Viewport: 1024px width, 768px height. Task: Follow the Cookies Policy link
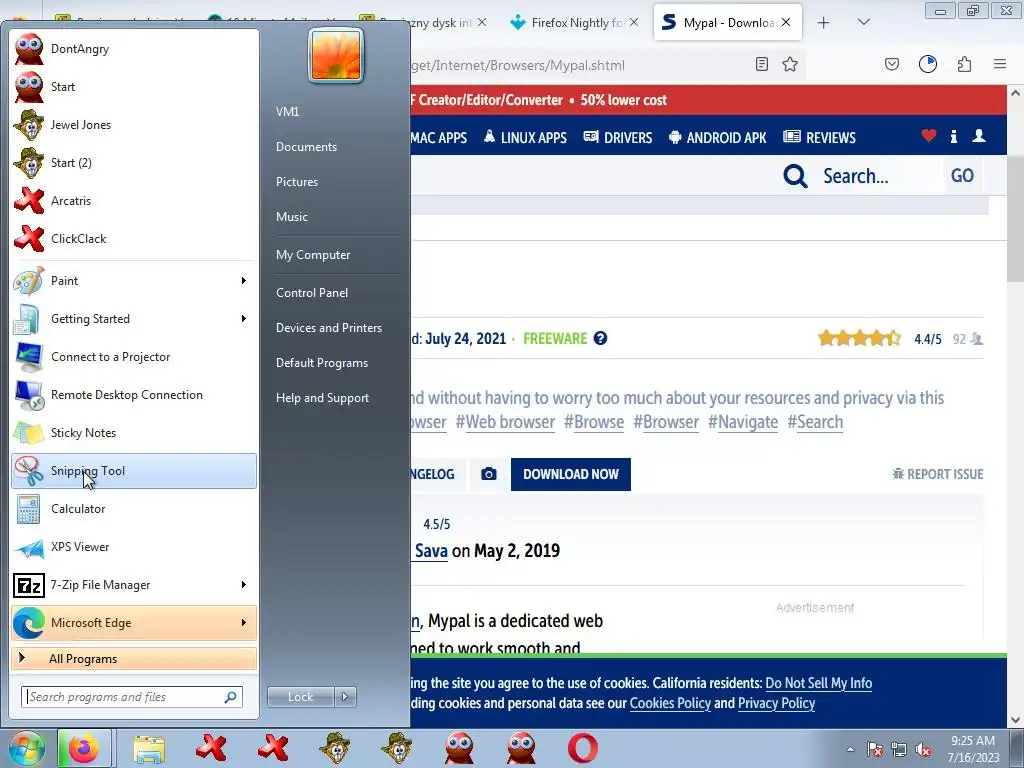(x=670, y=703)
